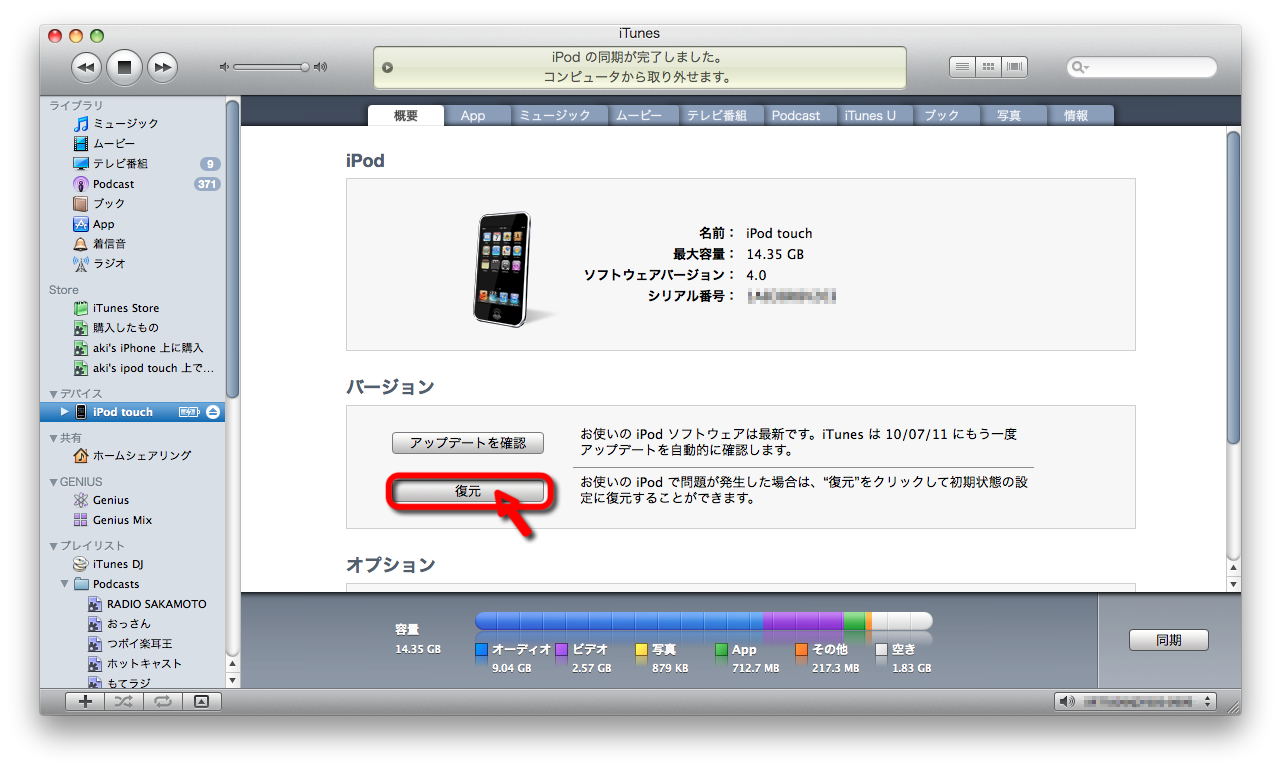1280x770 pixels.
Task: Click the 同期 sync button
Action: (1169, 640)
